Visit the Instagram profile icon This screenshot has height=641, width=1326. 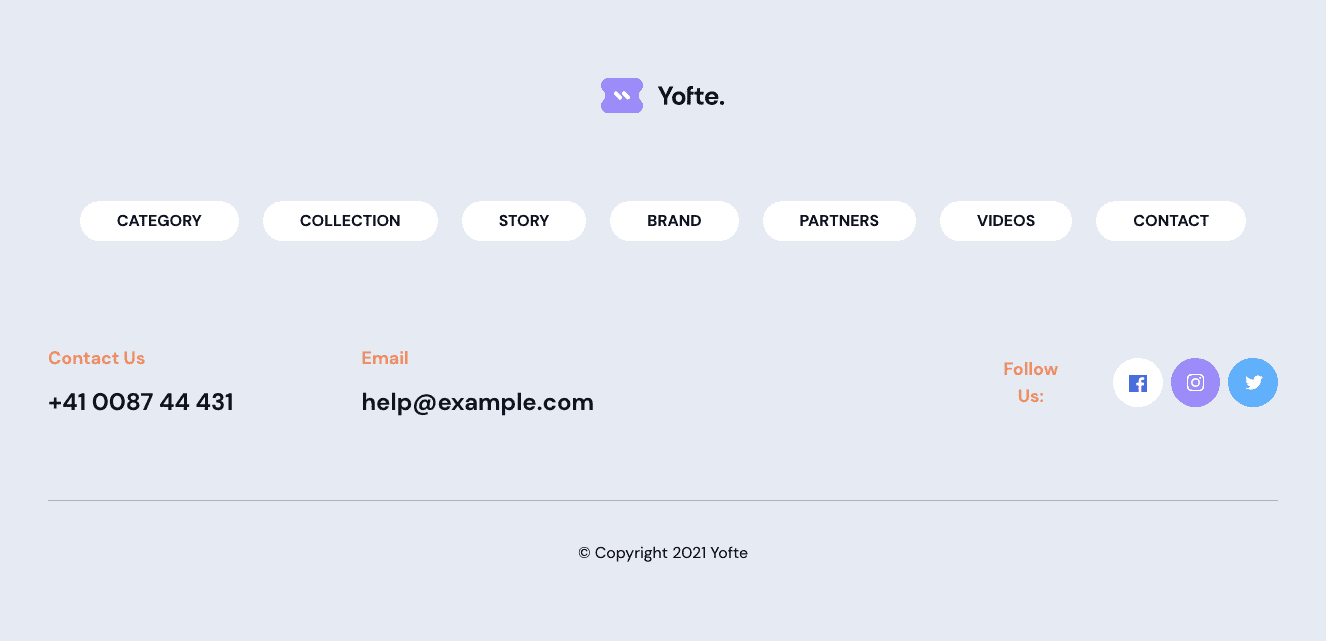click(1195, 383)
